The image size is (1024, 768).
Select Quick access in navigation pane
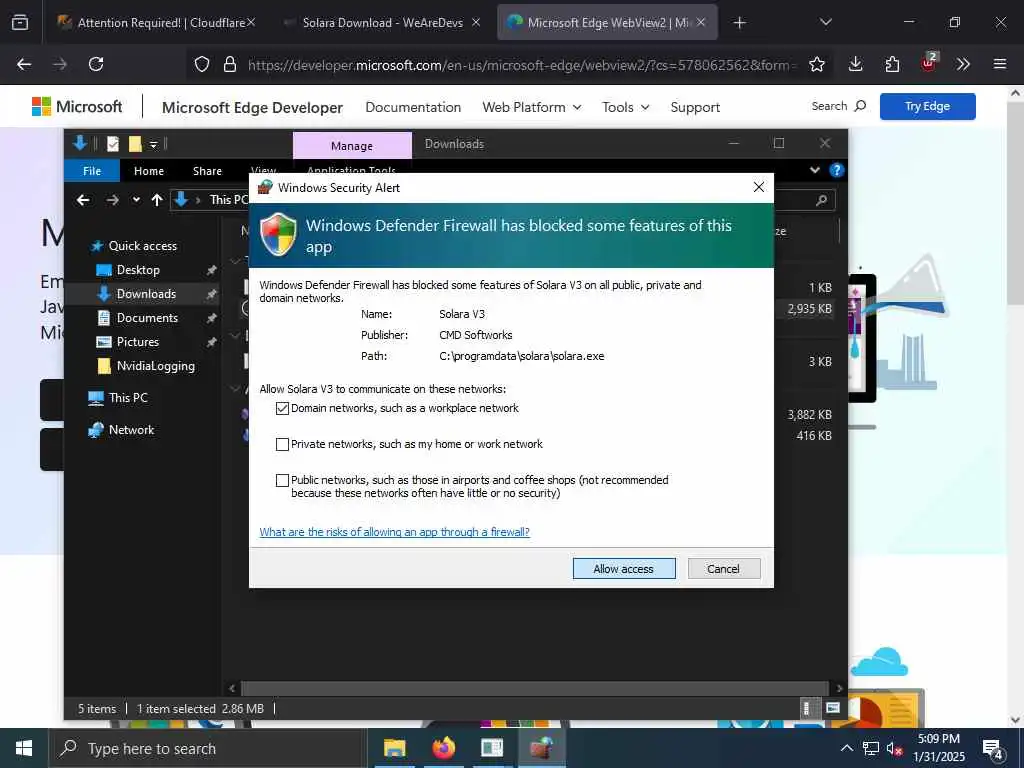tap(142, 246)
